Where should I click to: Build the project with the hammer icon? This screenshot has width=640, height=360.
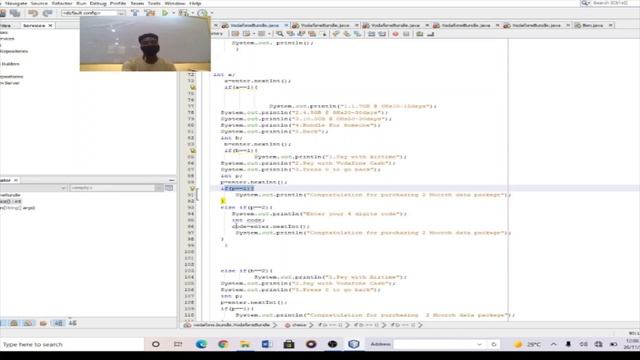click(135, 13)
